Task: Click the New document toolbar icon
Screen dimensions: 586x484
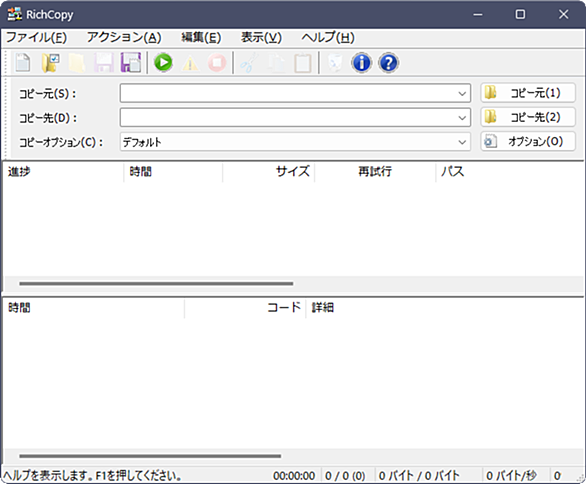Action: pyautogui.click(x=23, y=63)
